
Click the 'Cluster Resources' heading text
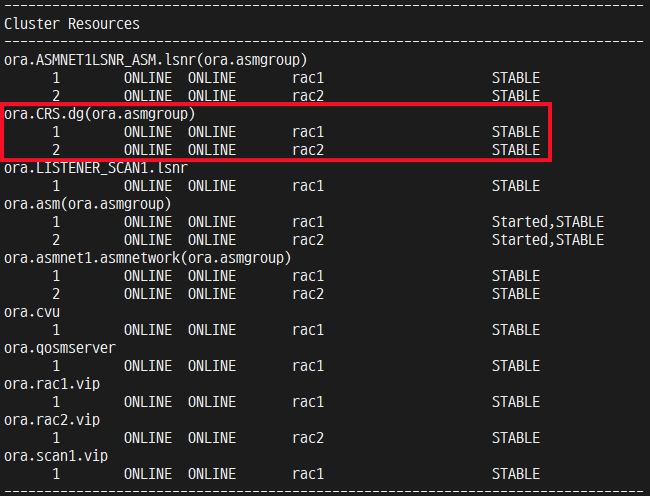pos(72,24)
